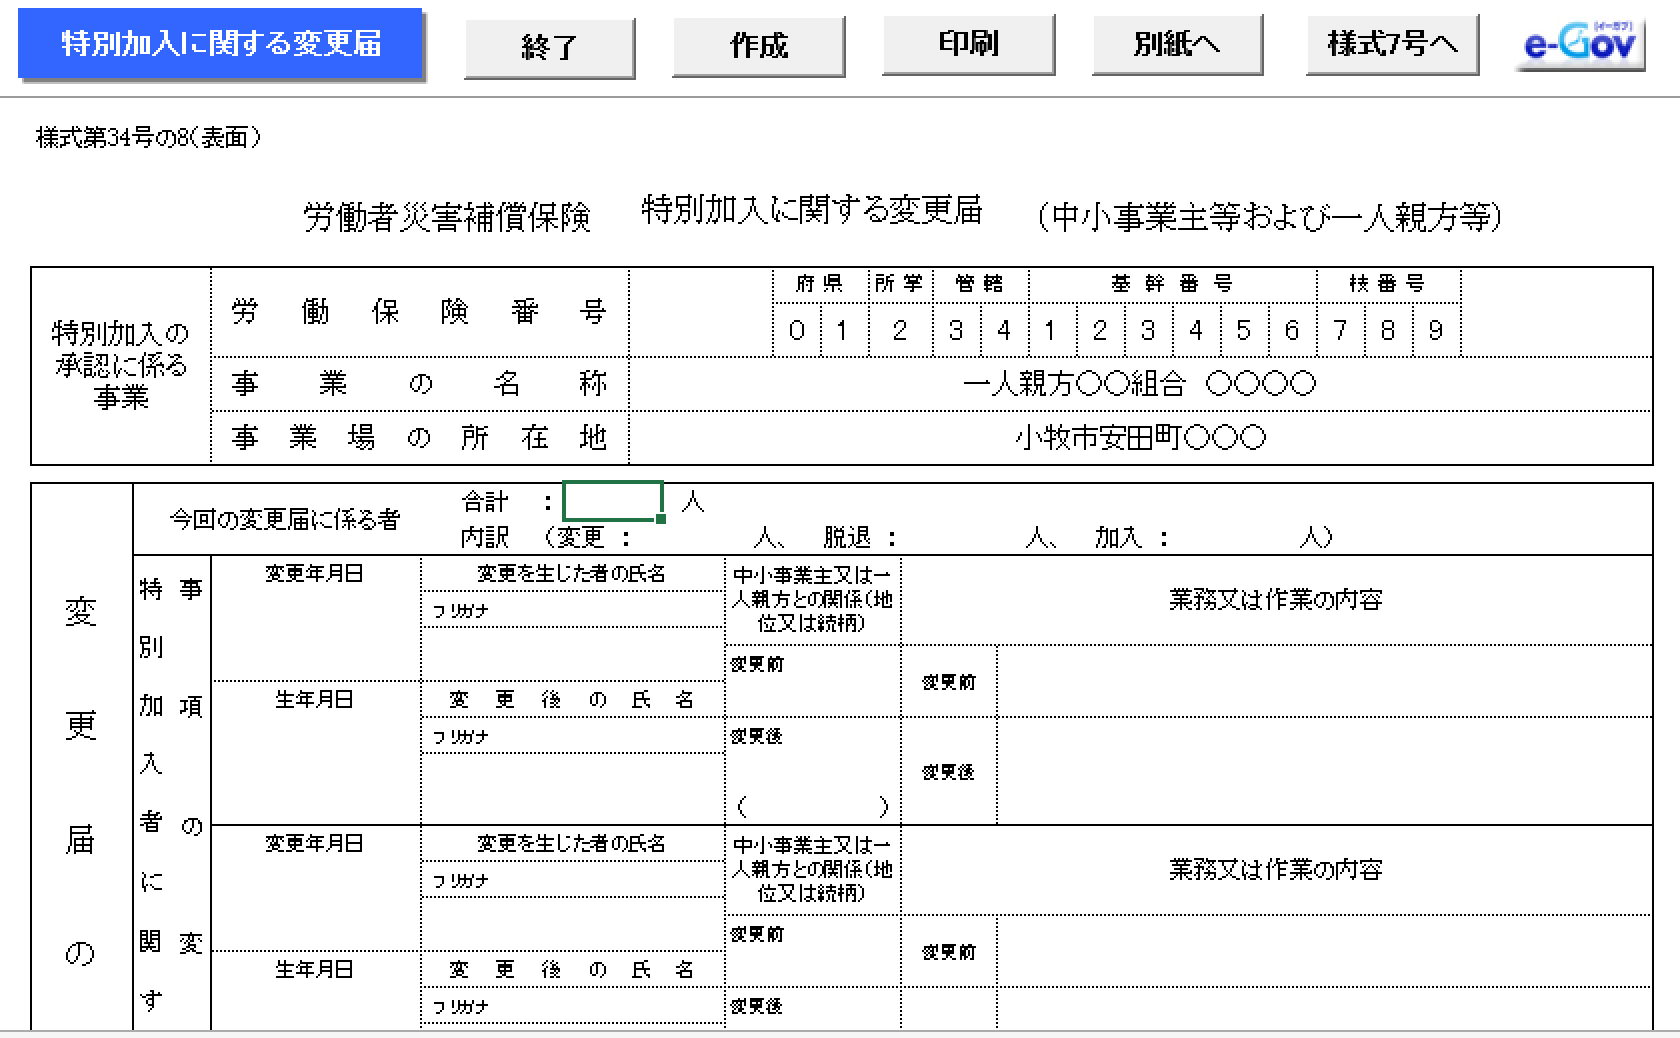Click the 終了 button

[549, 46]
